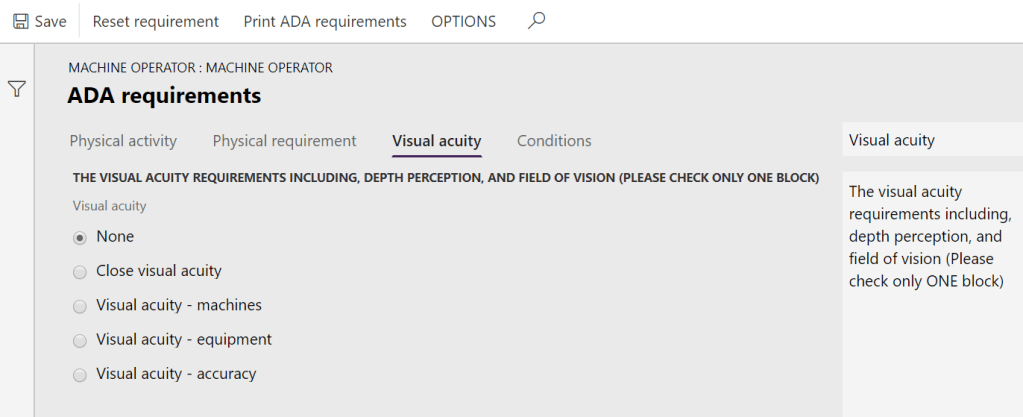Select Visual acuity - accuracy radio
Screen dimensions: 1023x417
pos(80,375)
